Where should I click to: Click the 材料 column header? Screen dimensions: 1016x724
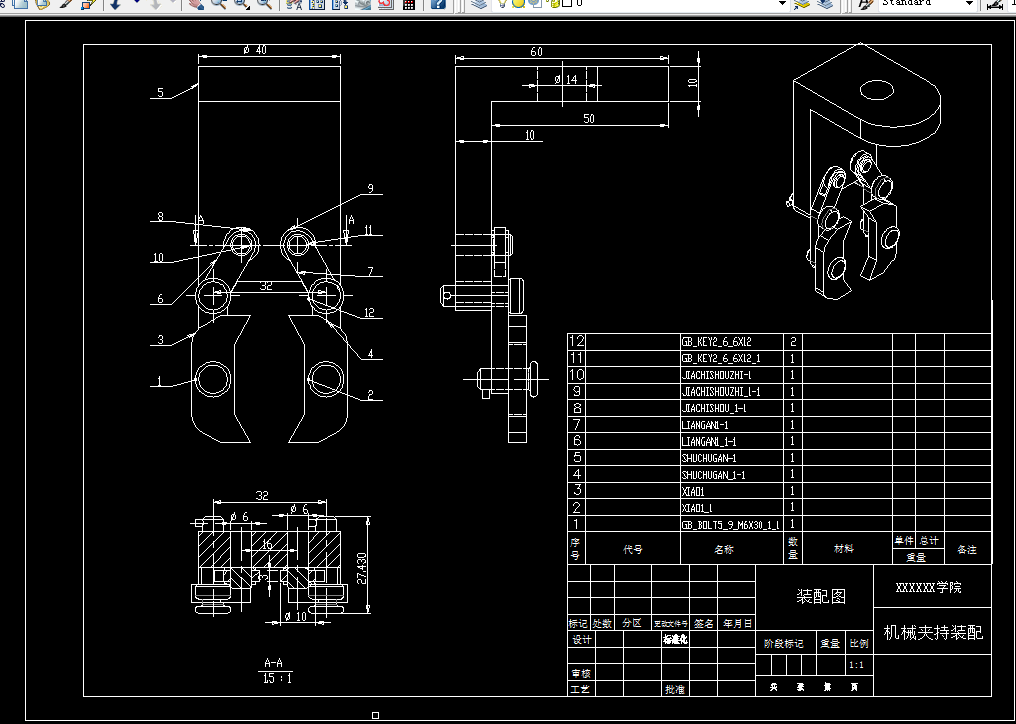coord(843,549)
